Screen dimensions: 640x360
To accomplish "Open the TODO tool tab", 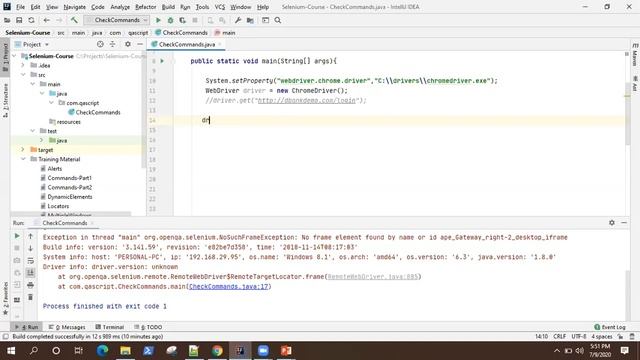I will pyautogui.click(x=148, y=327).
